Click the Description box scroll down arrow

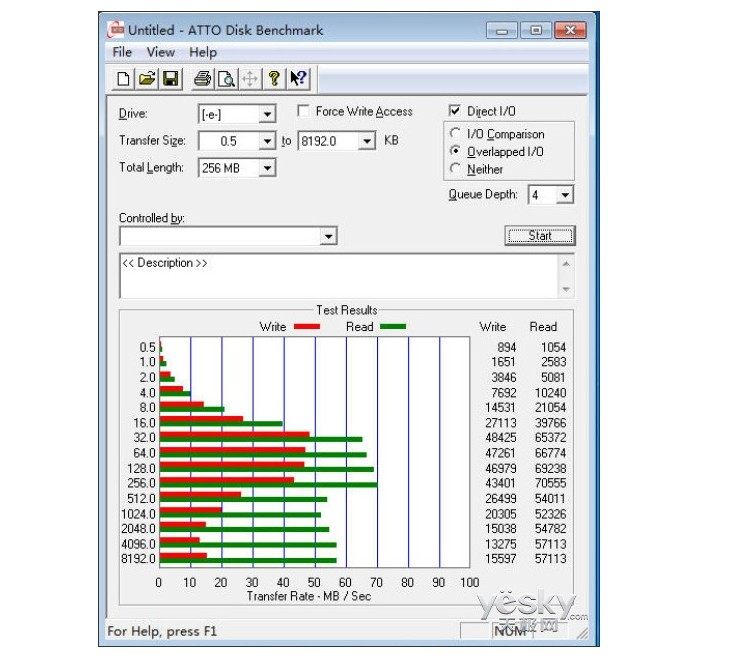pyautogui.click(x=566, y=289)
